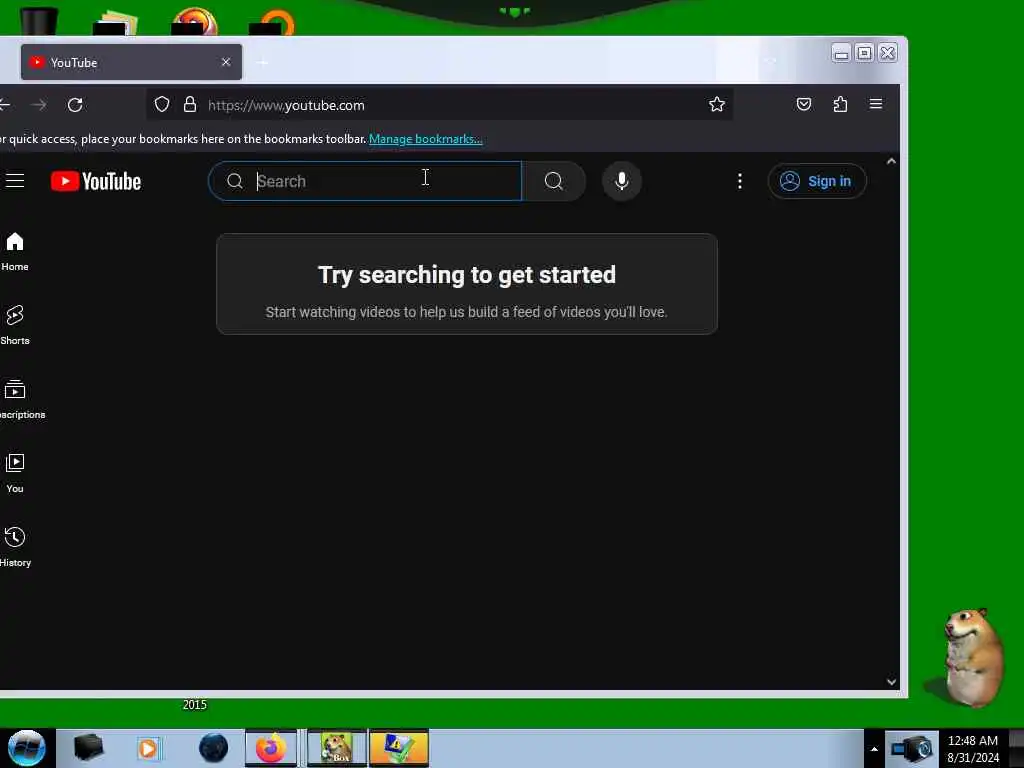Open the Firefox application menu

(876, 104)
